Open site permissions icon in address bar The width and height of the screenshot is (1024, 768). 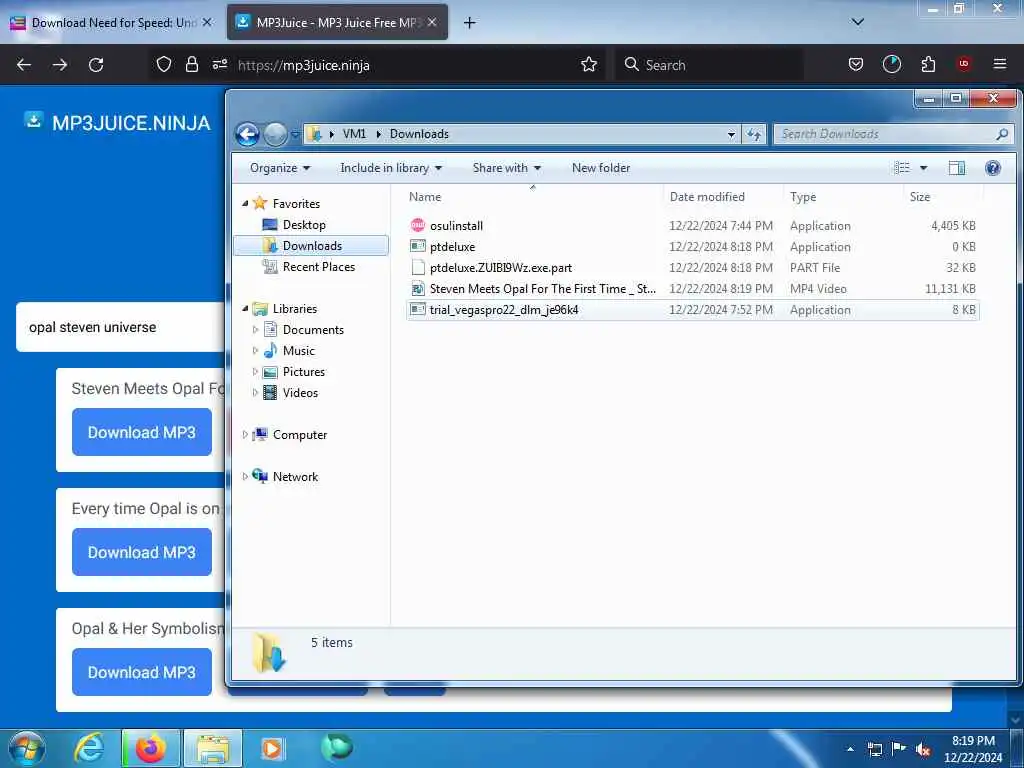pos(219,65)
